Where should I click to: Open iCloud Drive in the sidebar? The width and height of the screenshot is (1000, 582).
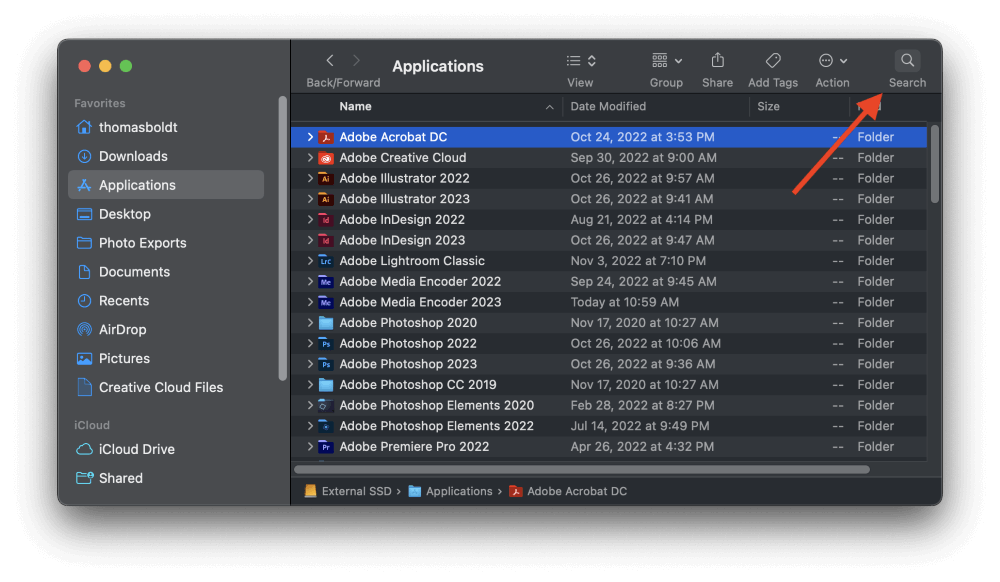(166, 449)
